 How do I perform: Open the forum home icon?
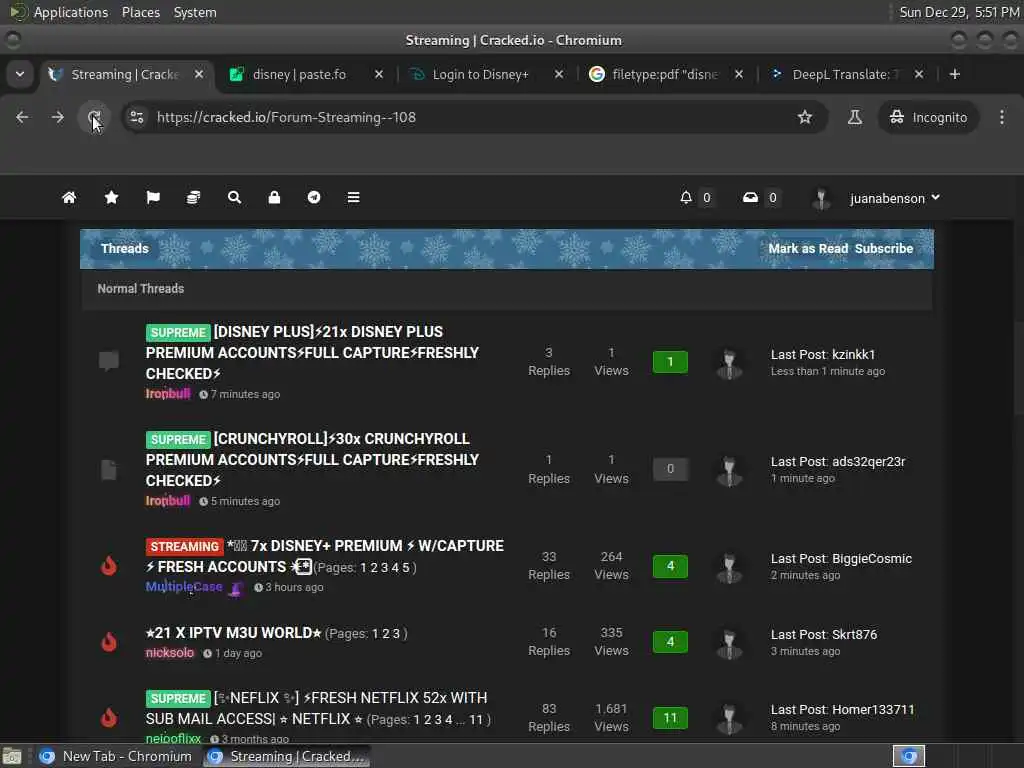pos(69,197)
